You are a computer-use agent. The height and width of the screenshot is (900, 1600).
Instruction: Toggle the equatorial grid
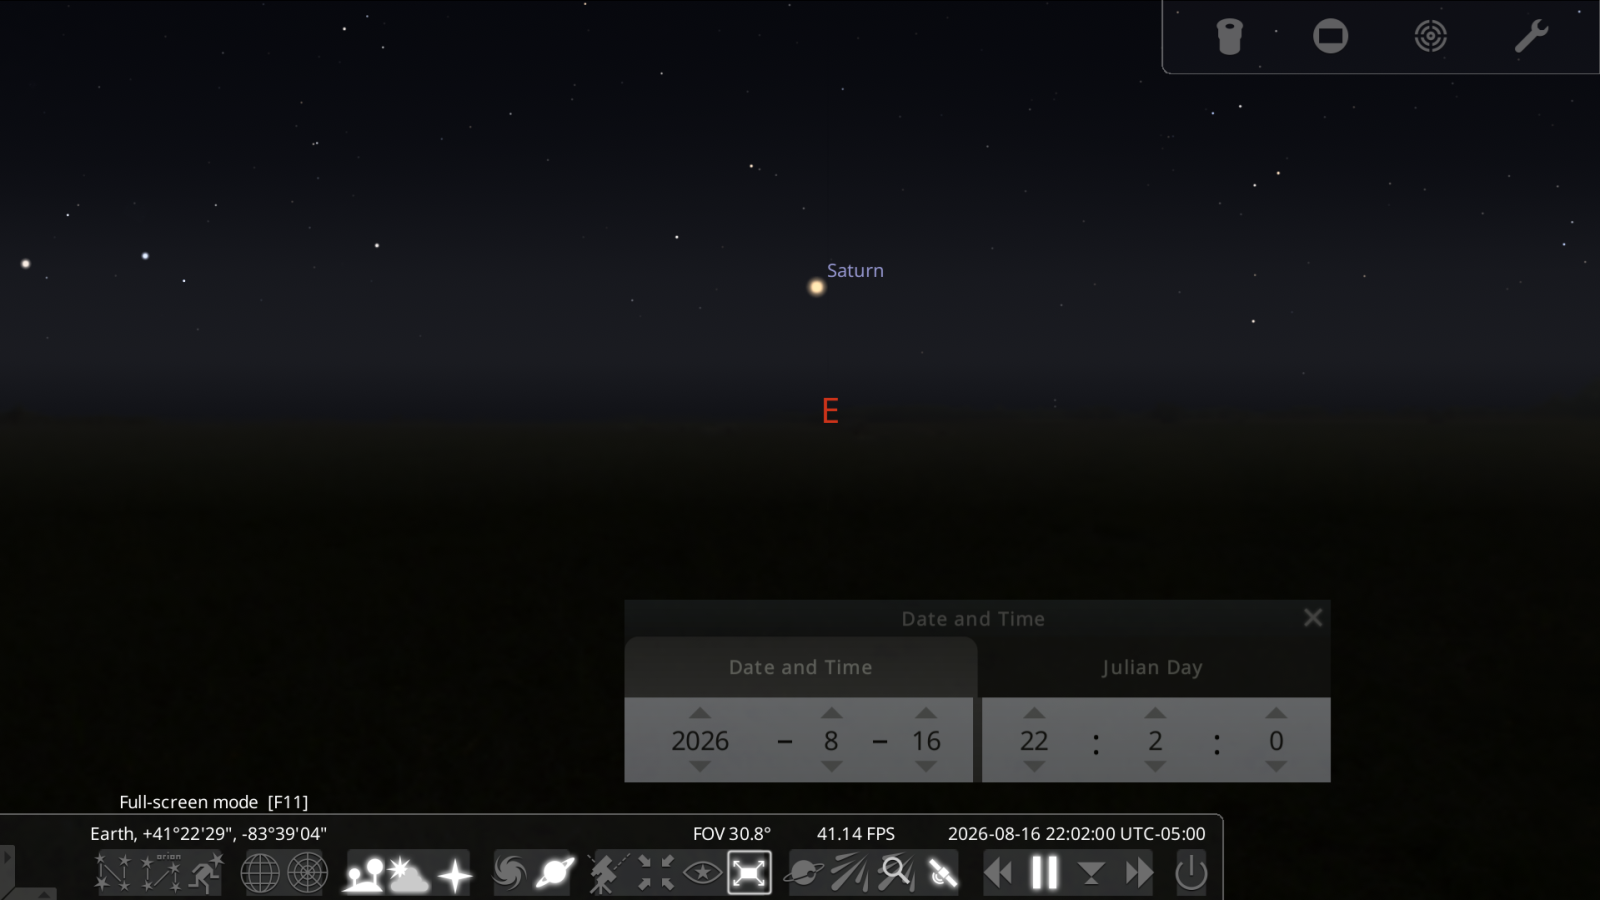click(x=260, y=873)
